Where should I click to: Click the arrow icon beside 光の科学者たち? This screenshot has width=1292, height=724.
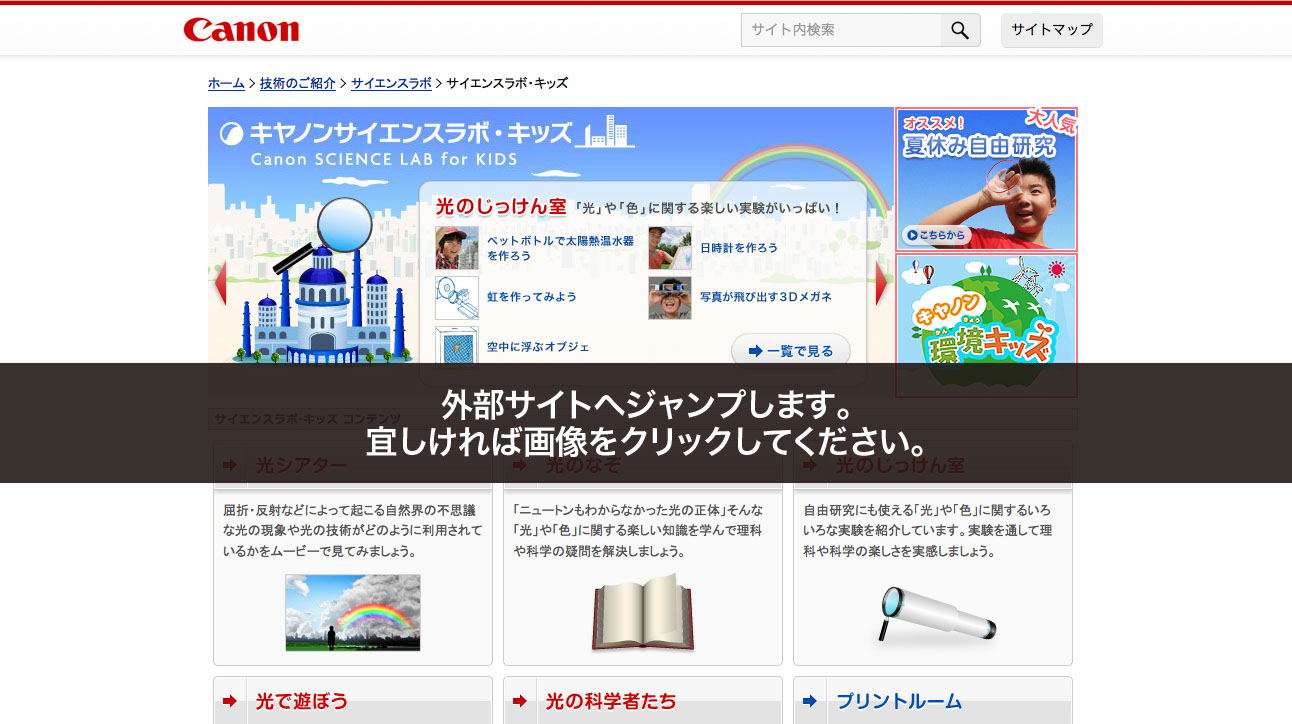520,701
